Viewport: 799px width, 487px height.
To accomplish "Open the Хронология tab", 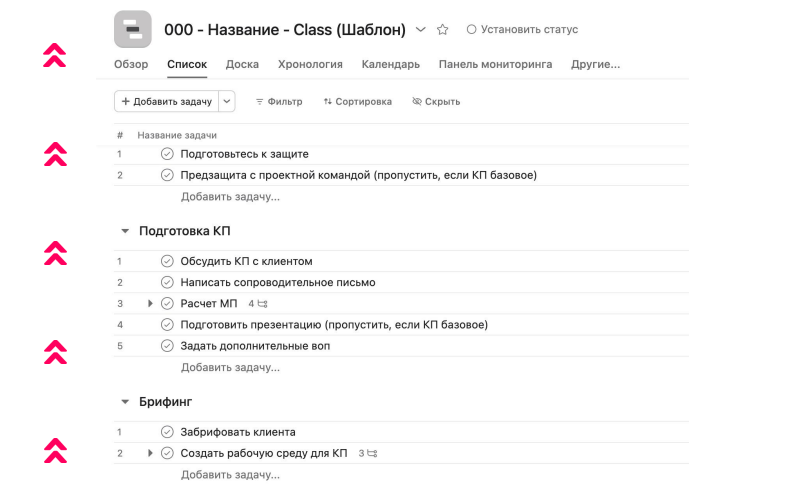I will point(310,64).
